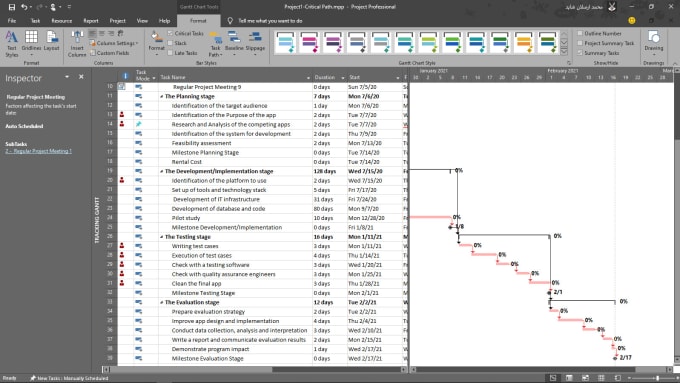The image size is (680, 383).
Task: Click the manually scheduled pin icon in row 14
Action: (x=138, y=124)
